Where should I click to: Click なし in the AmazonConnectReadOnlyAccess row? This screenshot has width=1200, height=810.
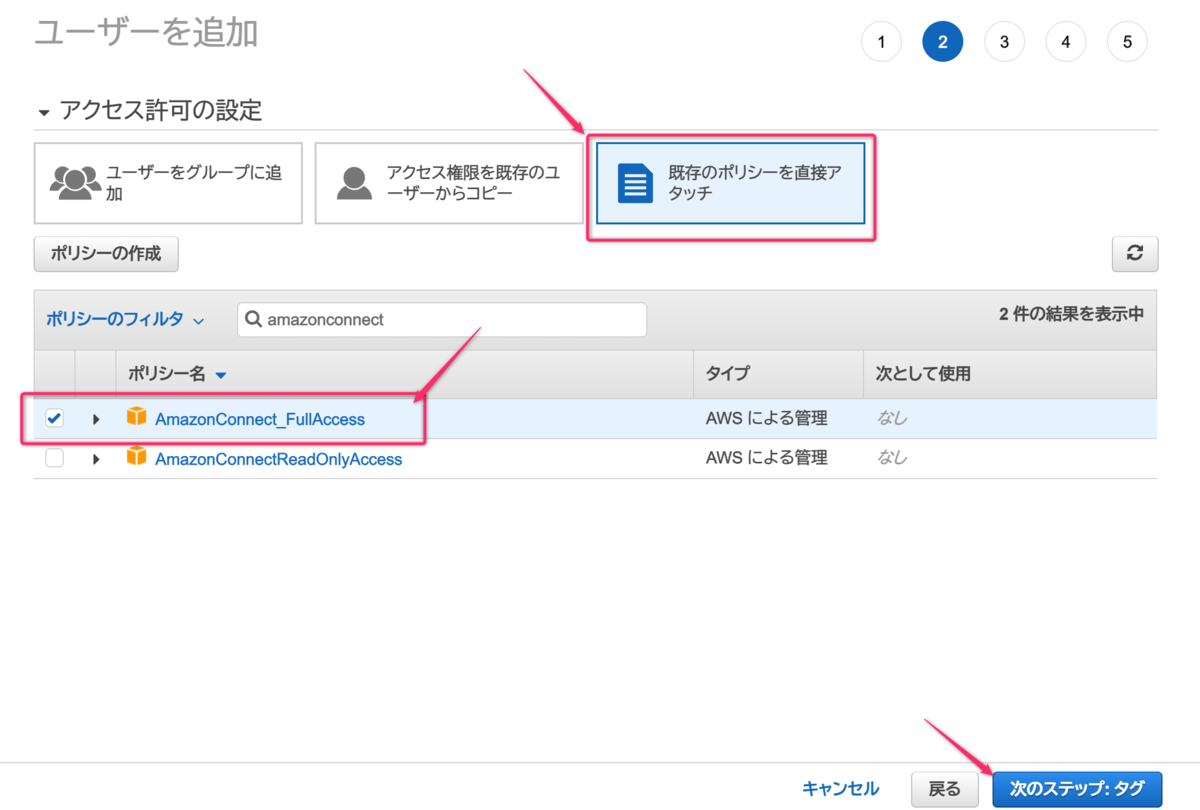(892, 458)
